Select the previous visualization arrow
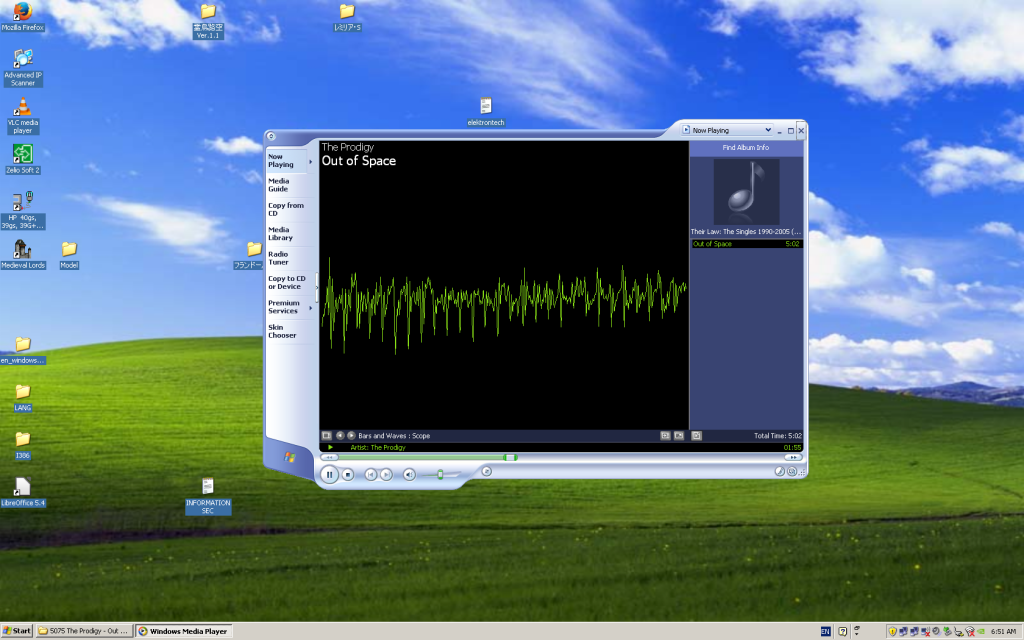Image resolution: width=1024 pixels, height=640 pixels. click(x=340, y=436)
